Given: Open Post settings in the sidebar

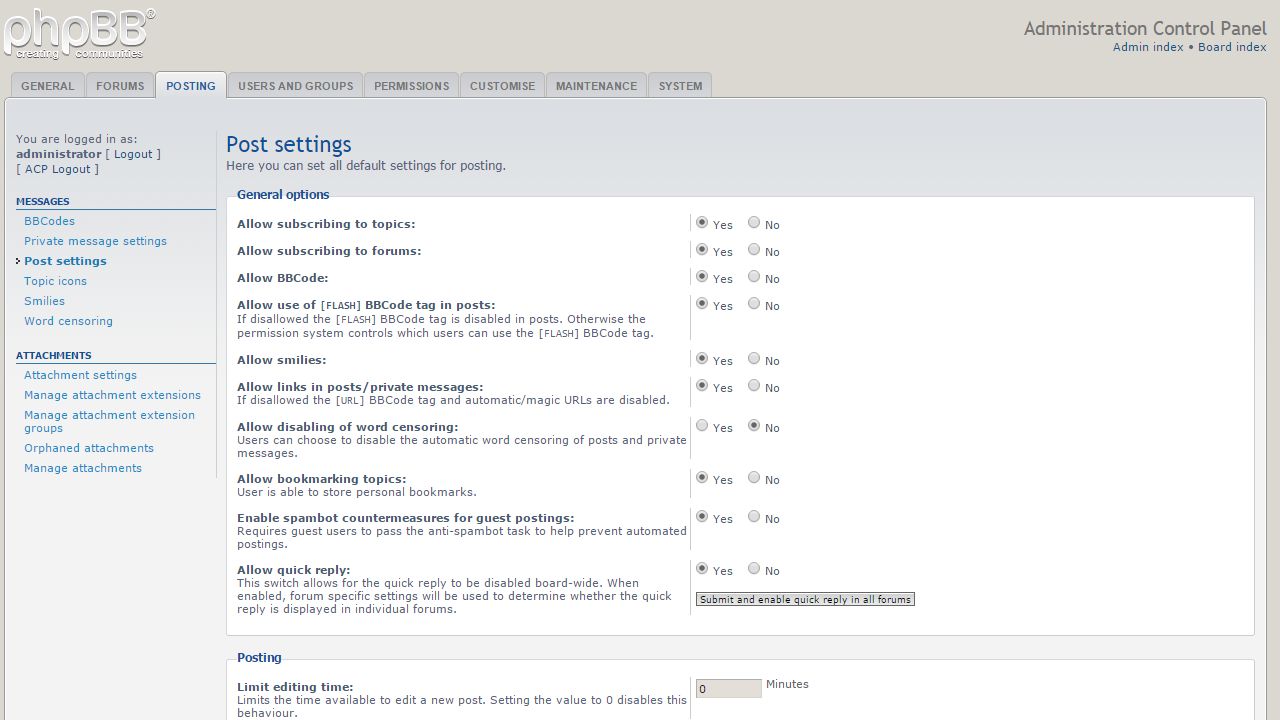Looking at the screenshot, I should click(x=65, y=261).
